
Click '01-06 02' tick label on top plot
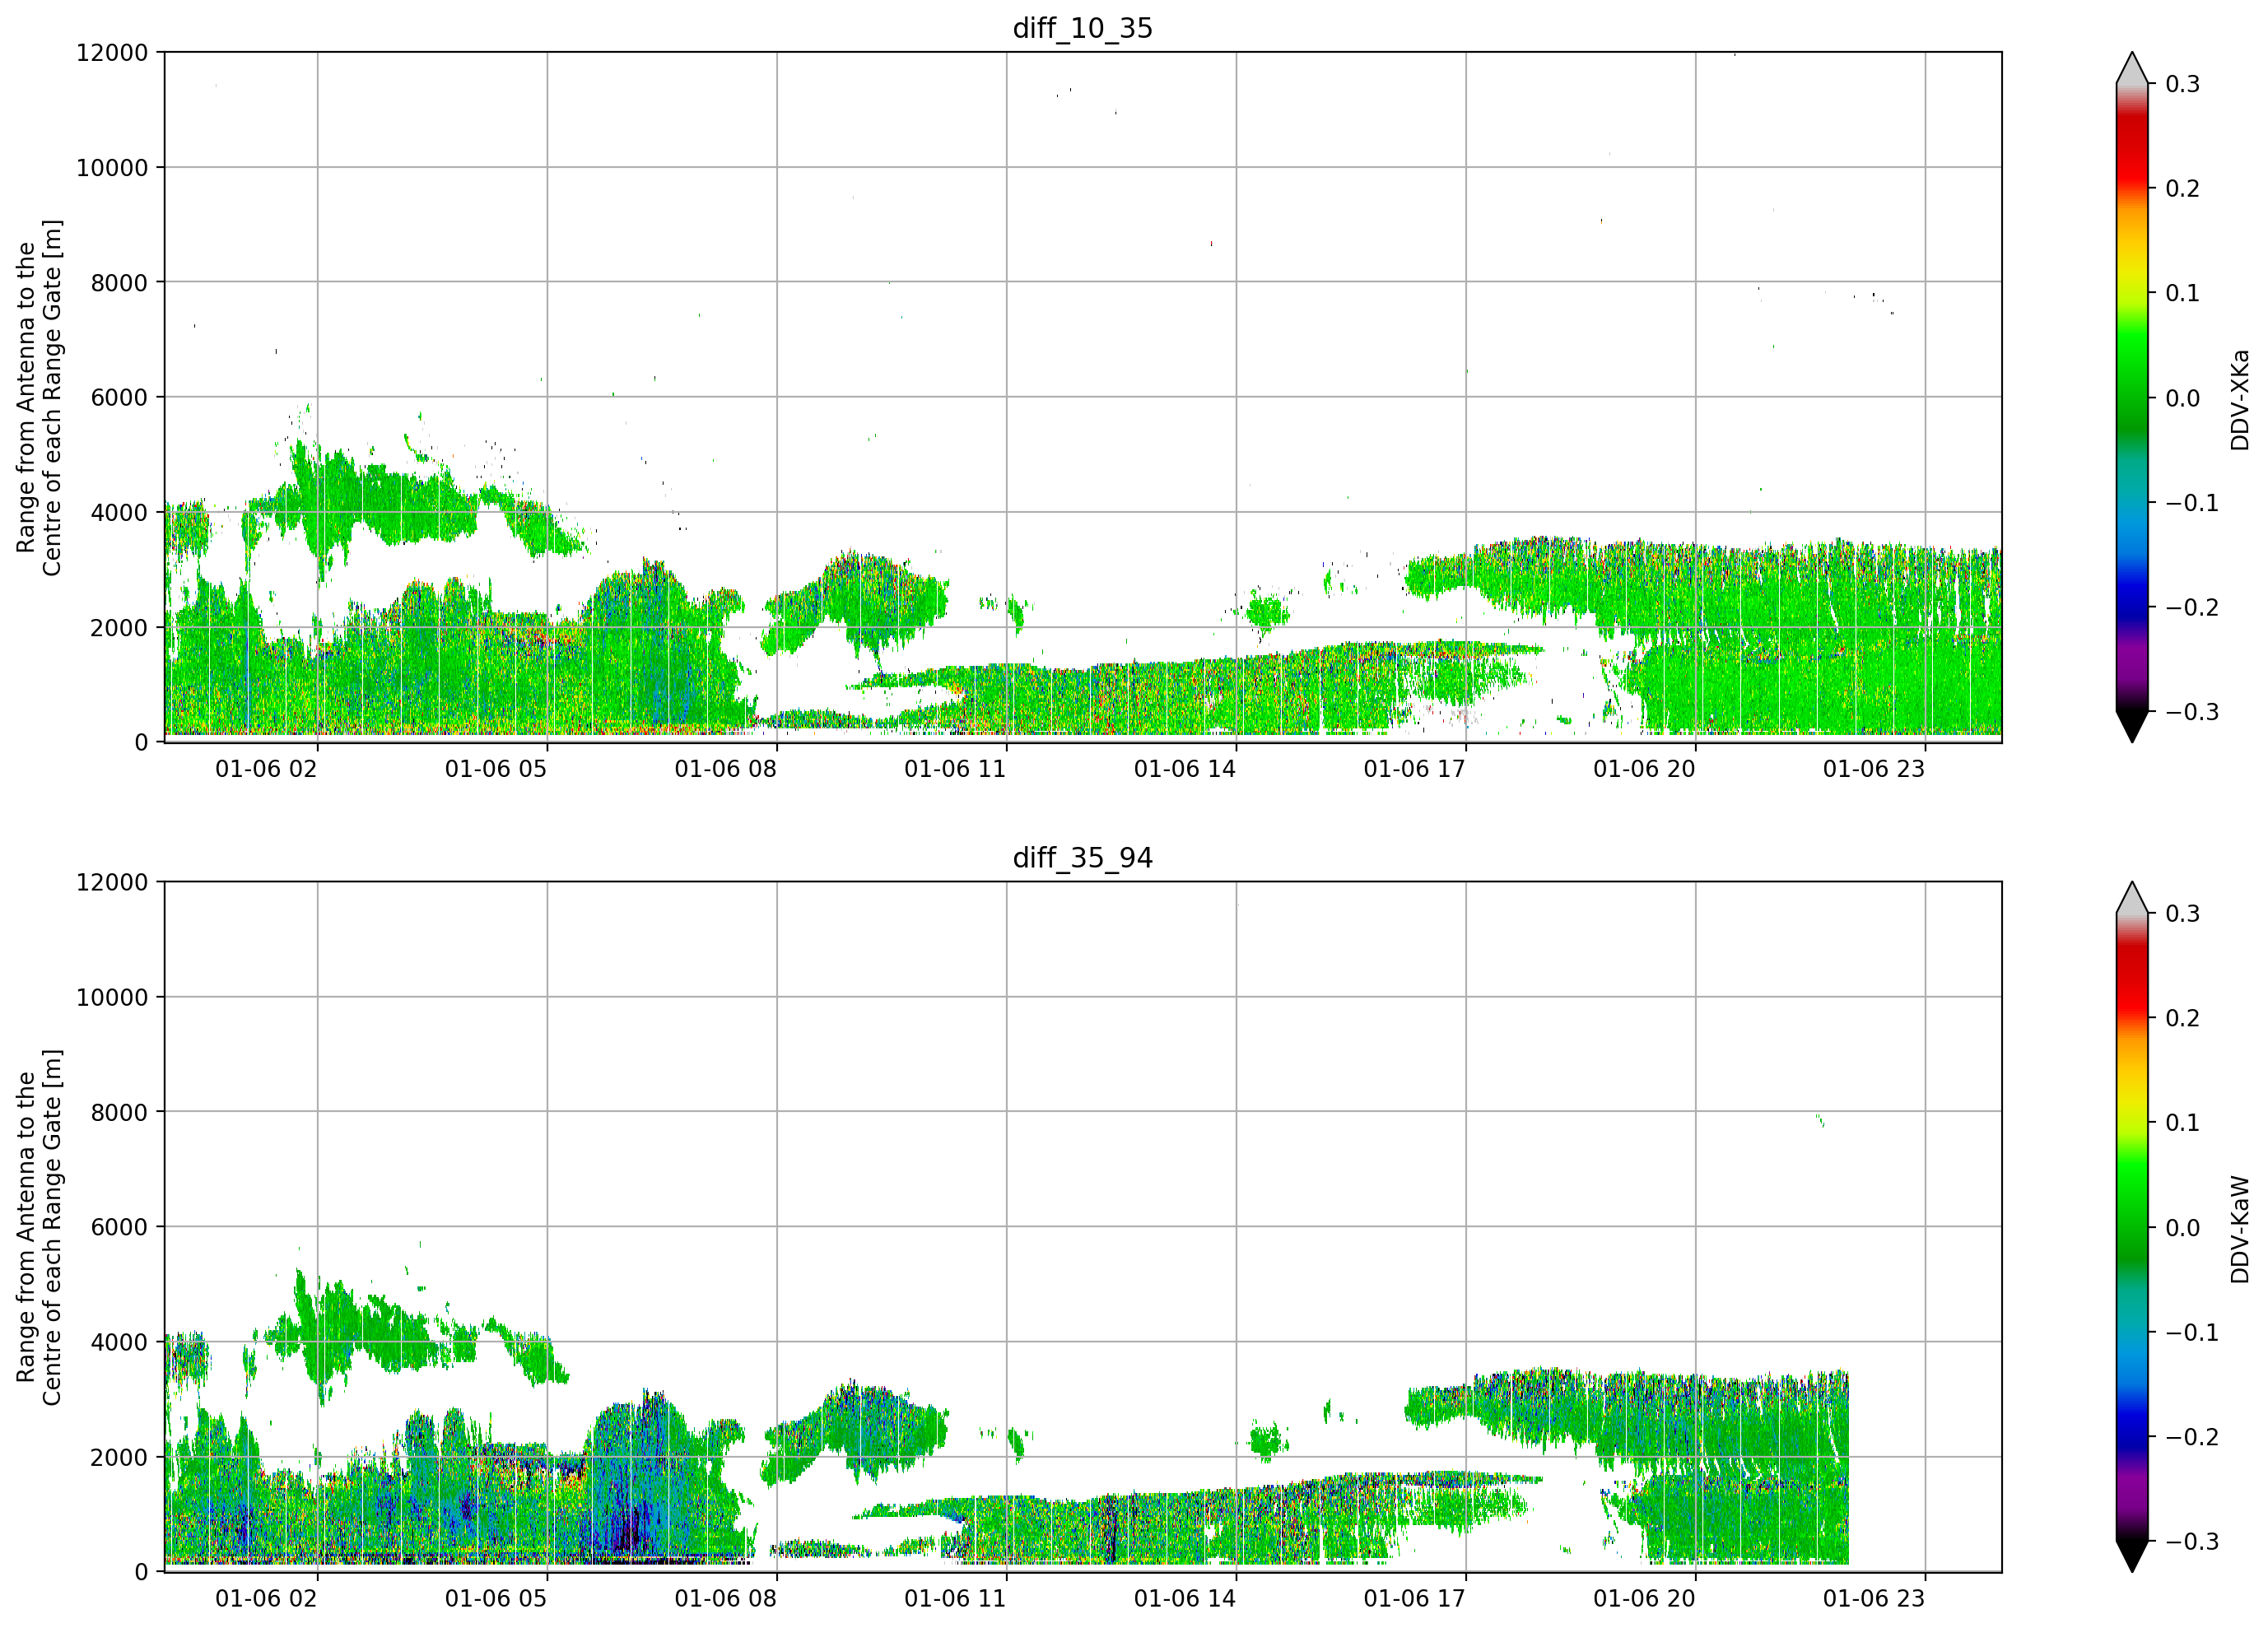pos(266,769)
